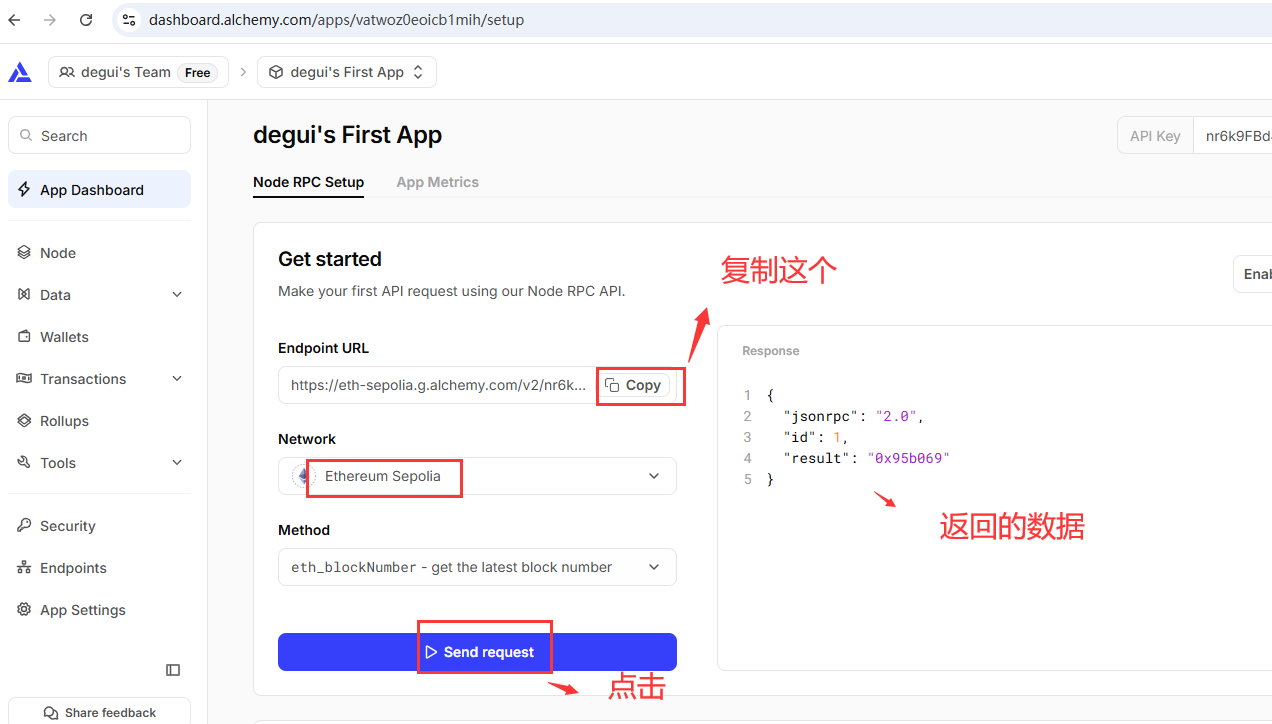The image size is (1272, 724).
Task: Copy the Endpoint URL
Action: coord(634,385)
